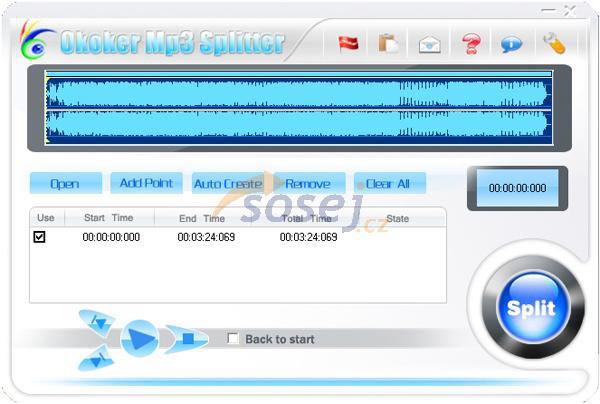Image resolution: width=600 pixels, height=404 pixels.
Task: Minimize the Okoker Mp3 Splitter window
Action: 548,10
